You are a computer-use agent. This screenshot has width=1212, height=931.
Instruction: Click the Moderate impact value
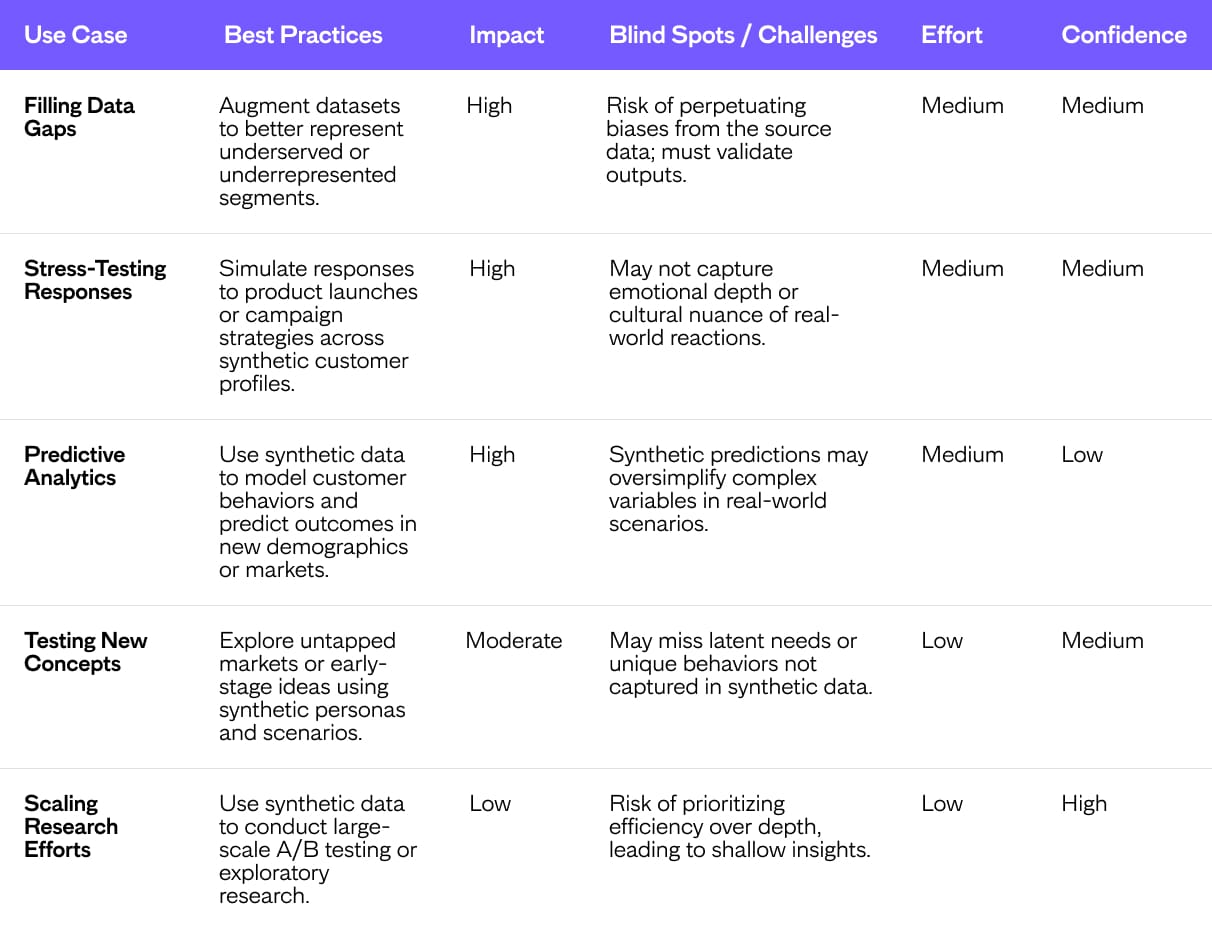[x=514, y=641]
